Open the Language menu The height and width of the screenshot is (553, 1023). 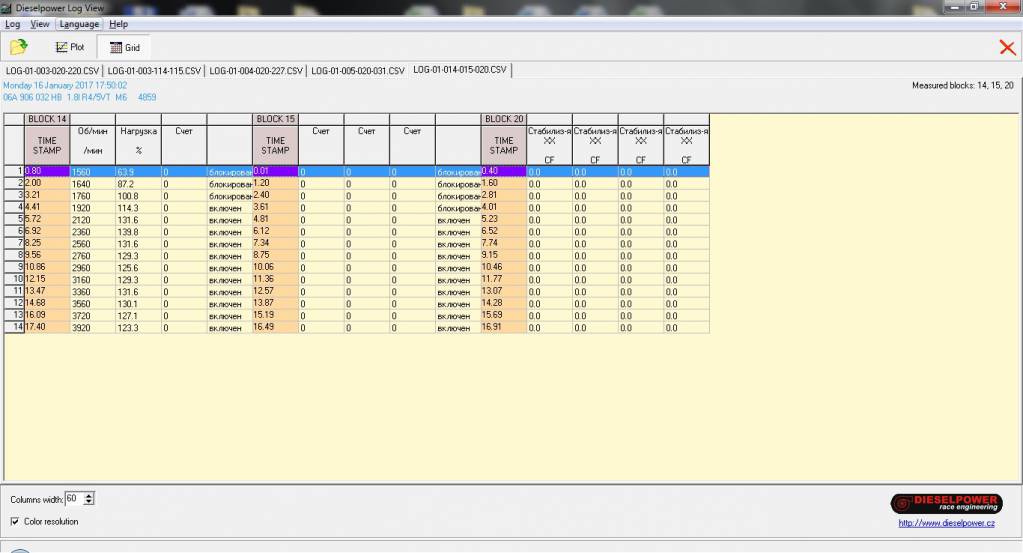(x=79, y=24)
